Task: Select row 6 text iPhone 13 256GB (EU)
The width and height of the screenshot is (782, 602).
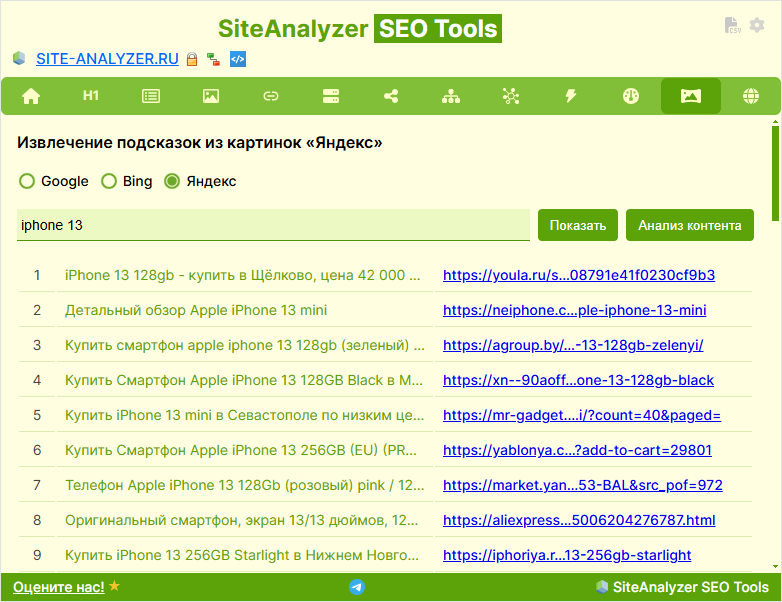Action: click(x=241, y=450)
